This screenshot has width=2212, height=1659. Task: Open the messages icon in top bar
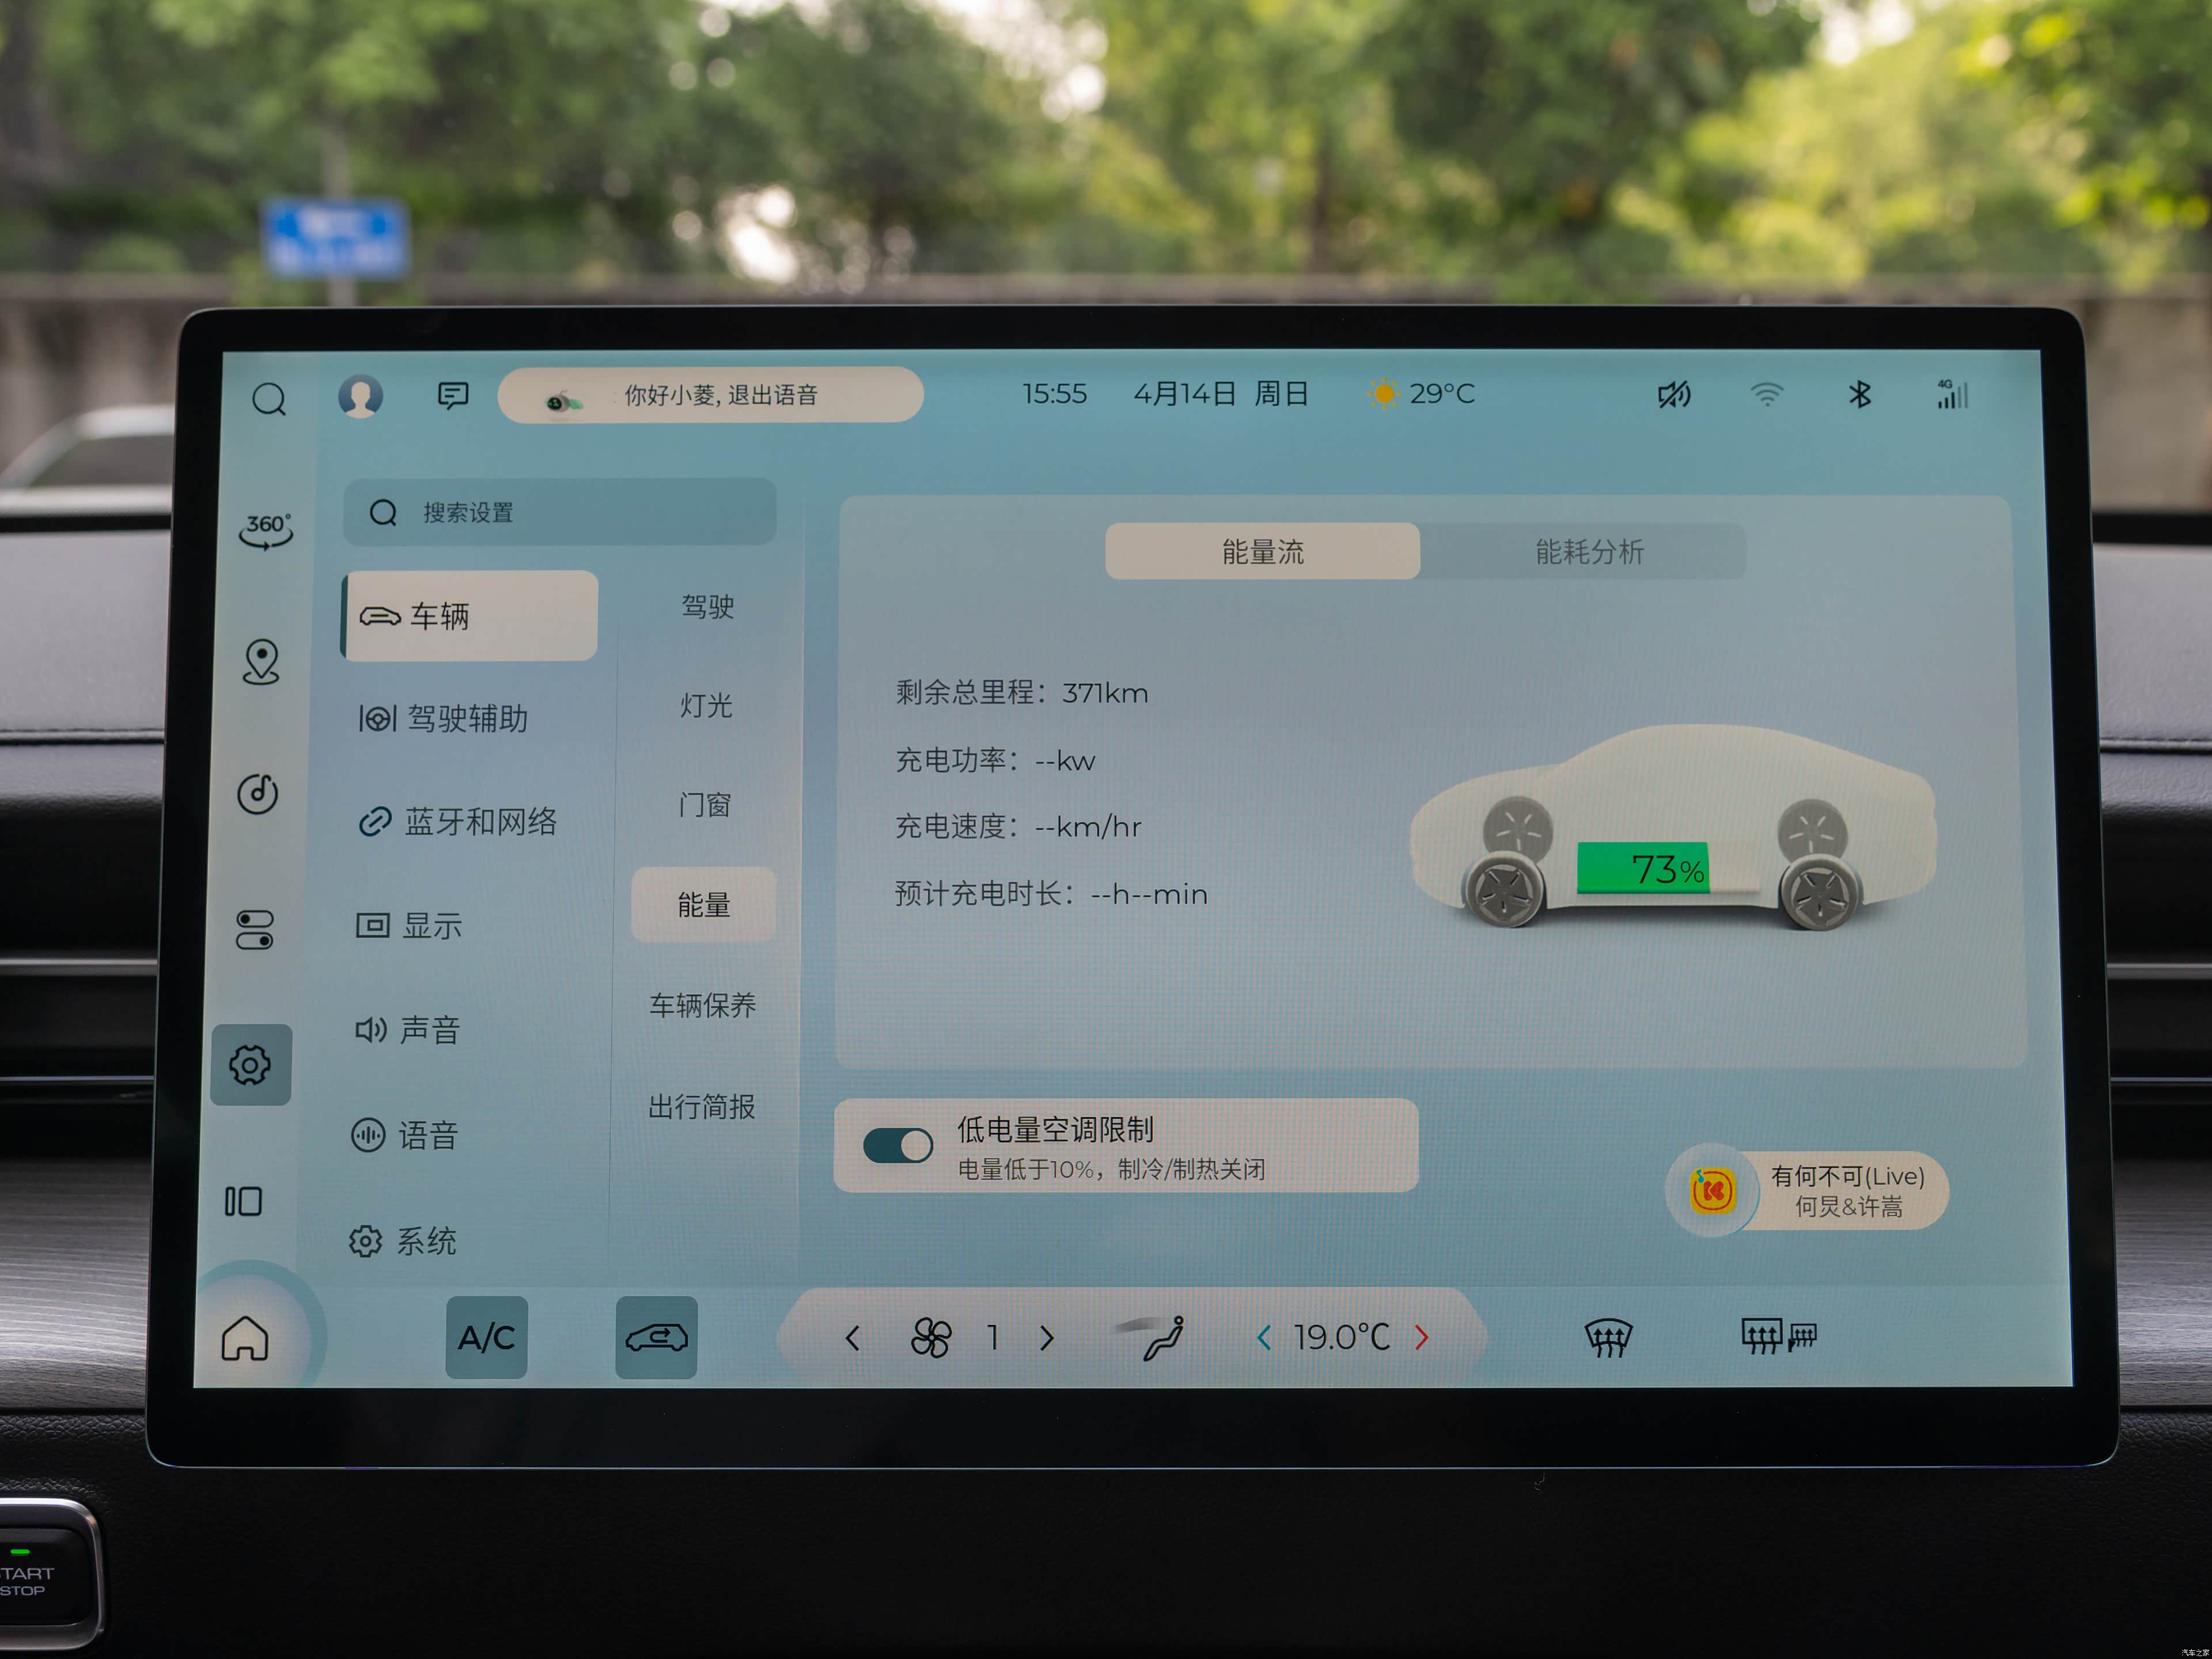point(453,396)
